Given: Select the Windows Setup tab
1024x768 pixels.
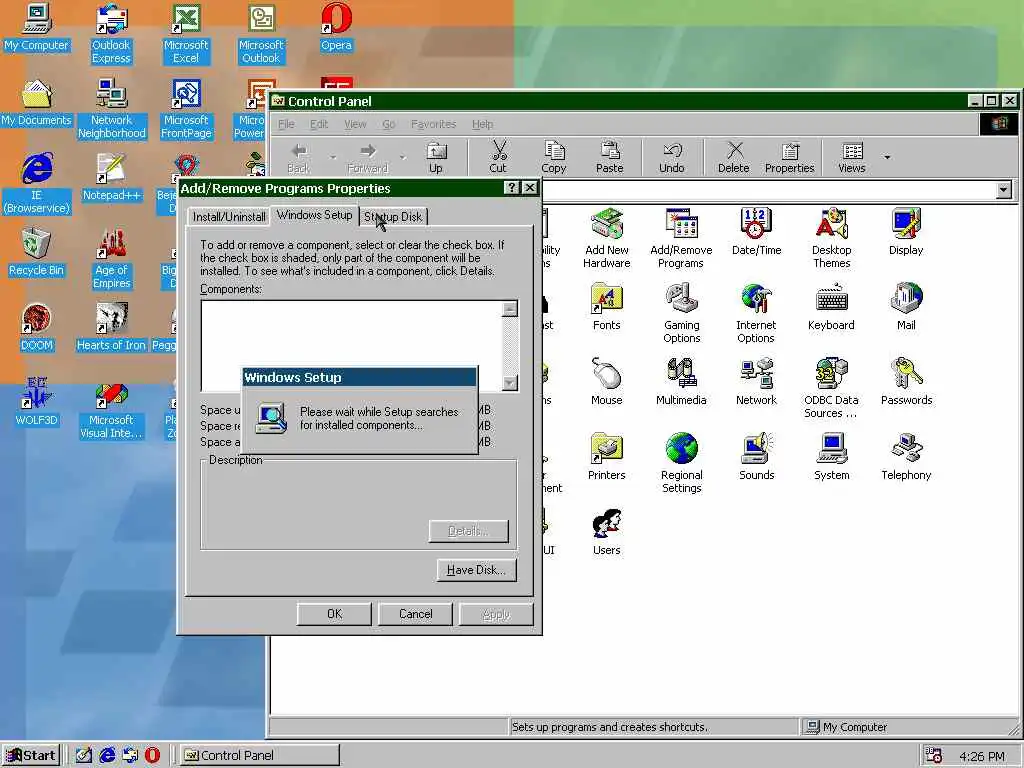Looking at the screenshot, I should (x=314, y=215).
